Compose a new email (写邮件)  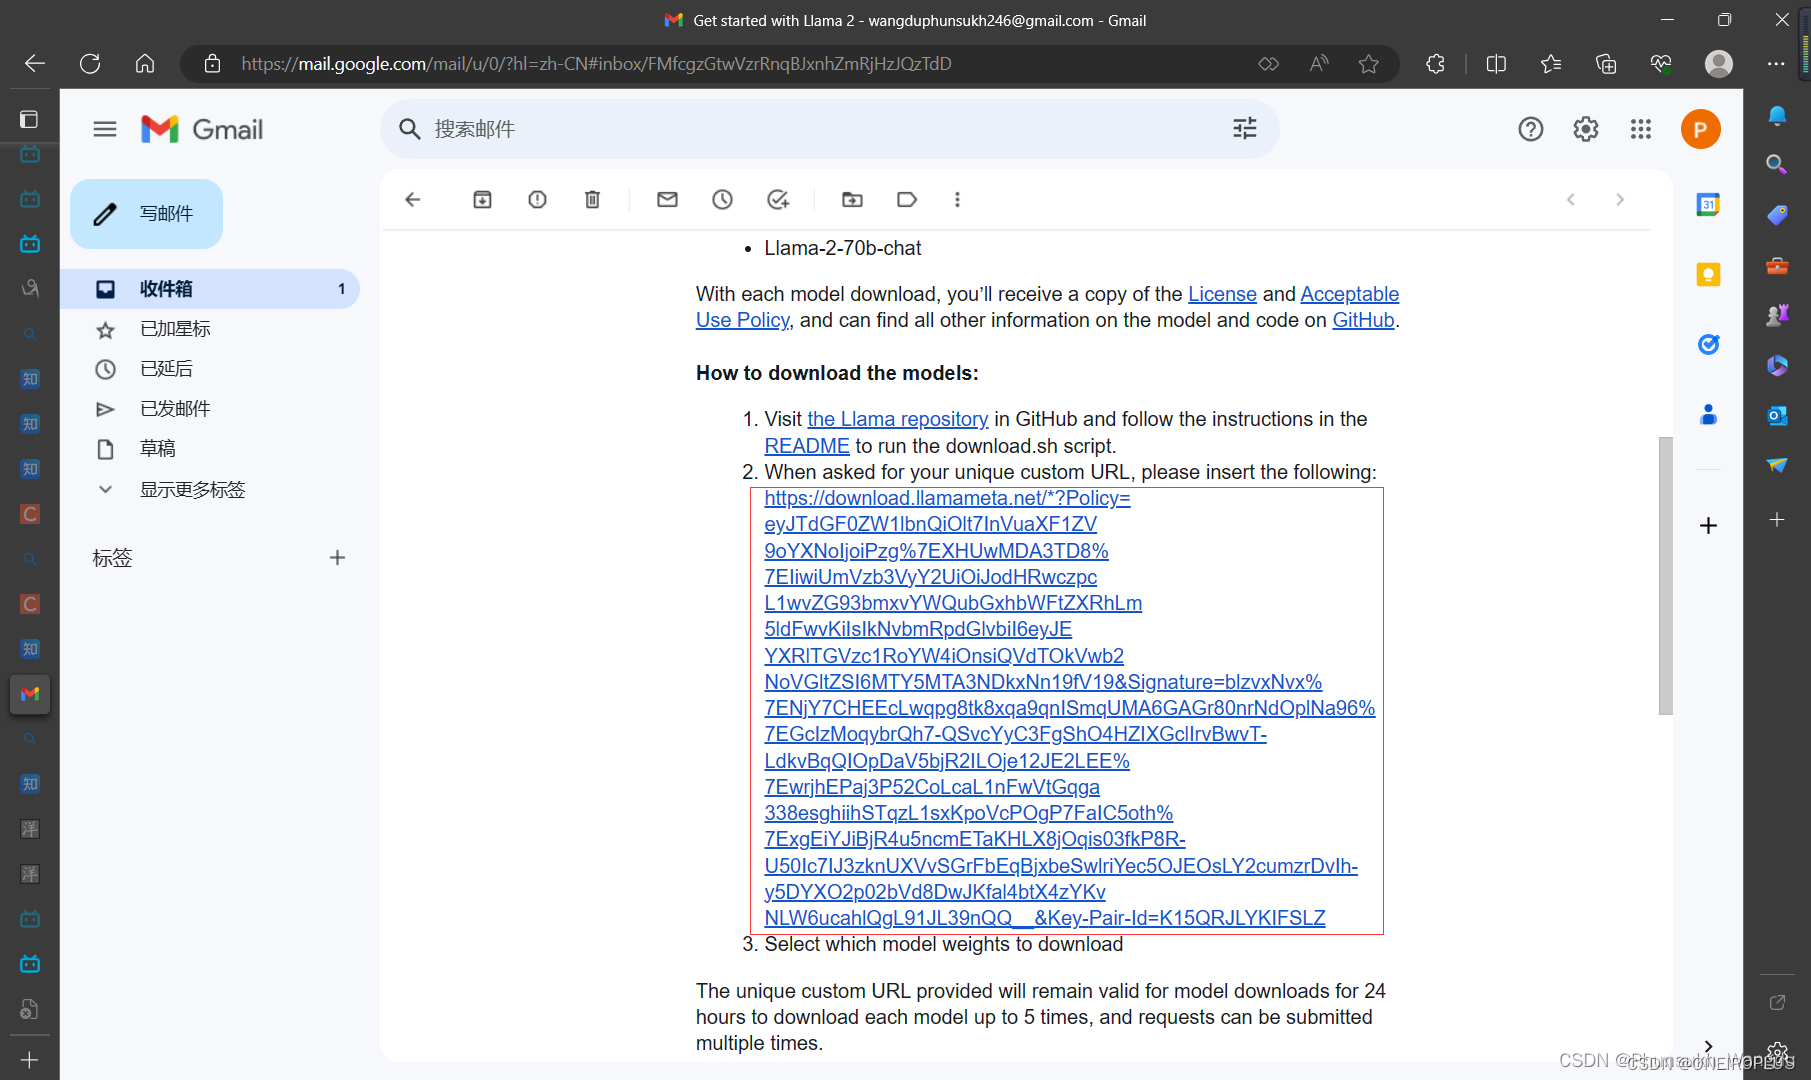click(x=146, y=214)
